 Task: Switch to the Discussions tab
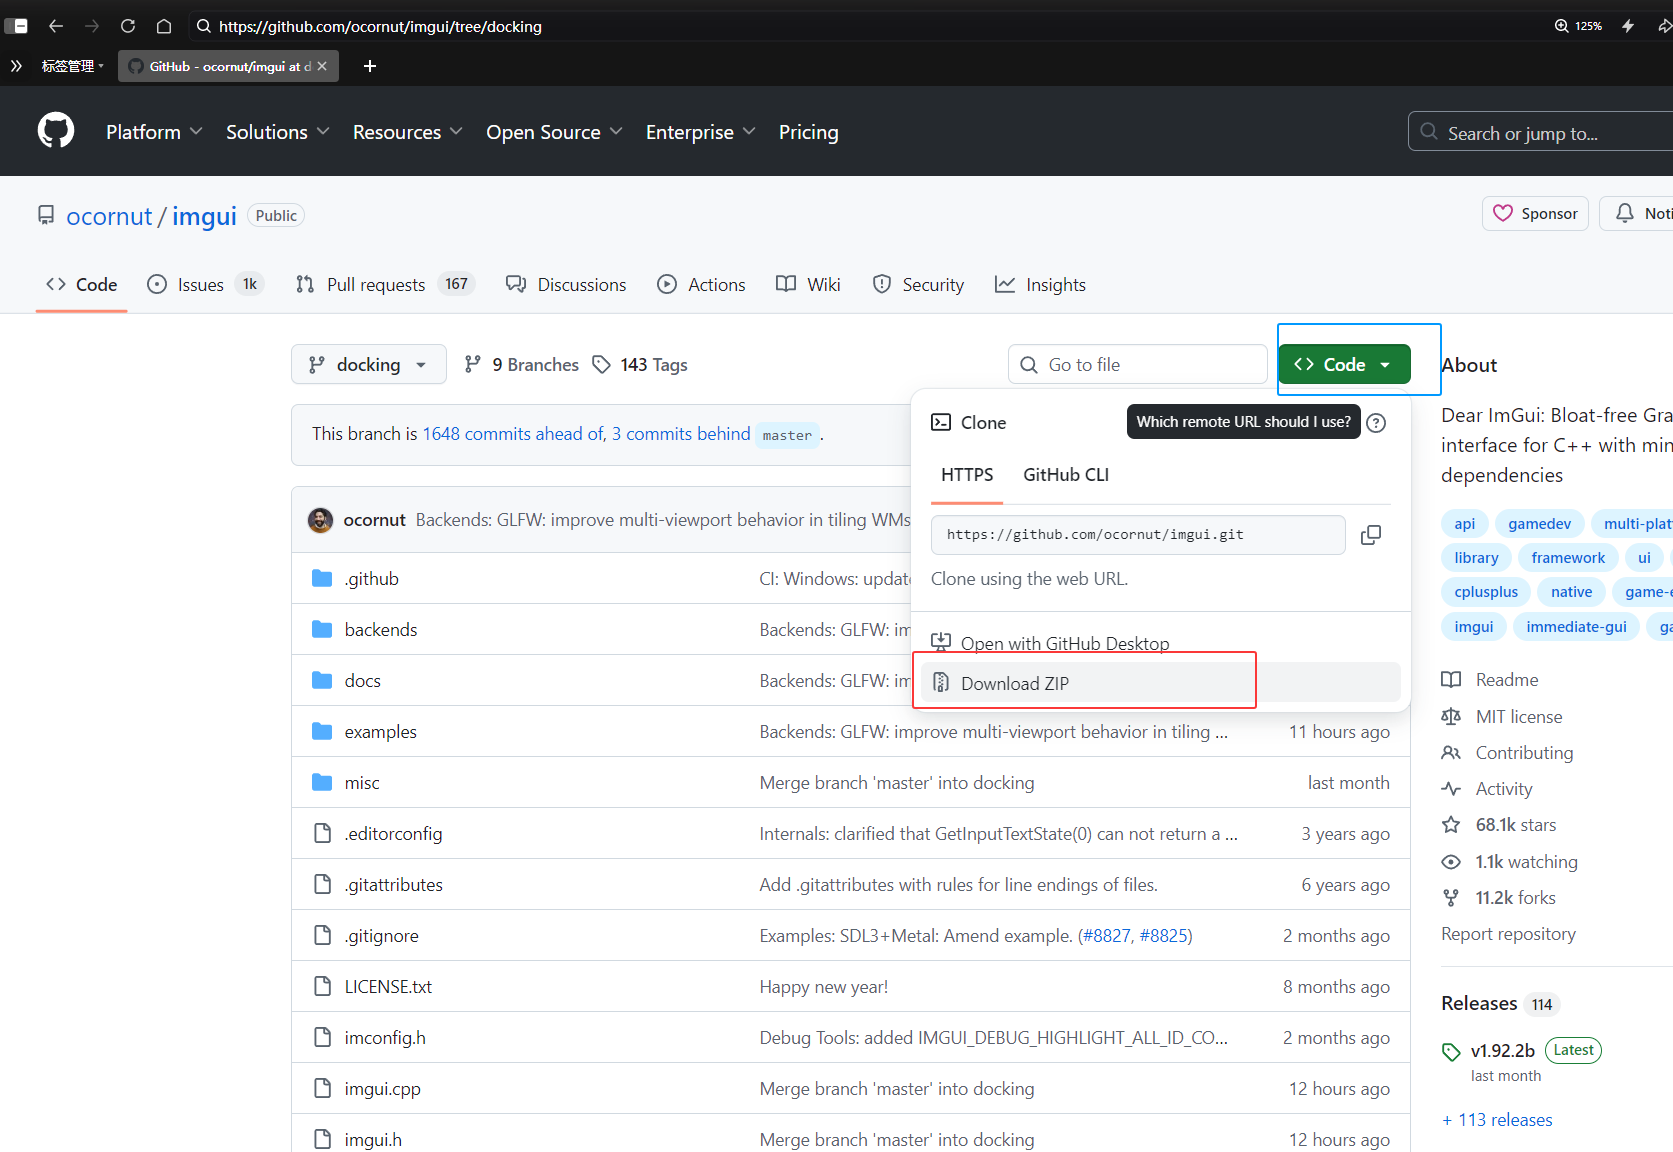coord(566,285)
